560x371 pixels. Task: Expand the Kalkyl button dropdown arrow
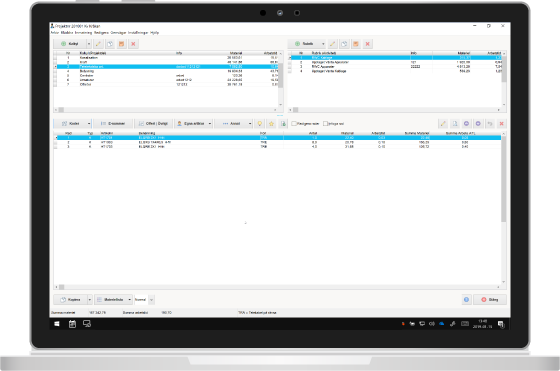[89, 44]
